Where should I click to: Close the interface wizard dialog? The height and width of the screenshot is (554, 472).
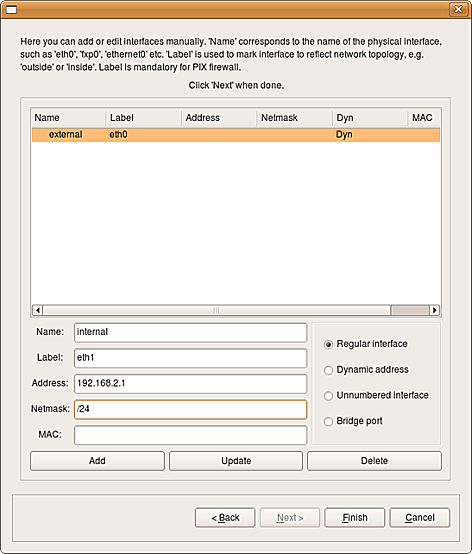(x=458, y=9)
